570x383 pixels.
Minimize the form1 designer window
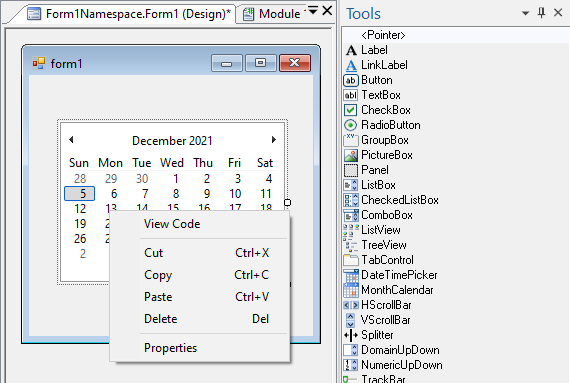226,63
